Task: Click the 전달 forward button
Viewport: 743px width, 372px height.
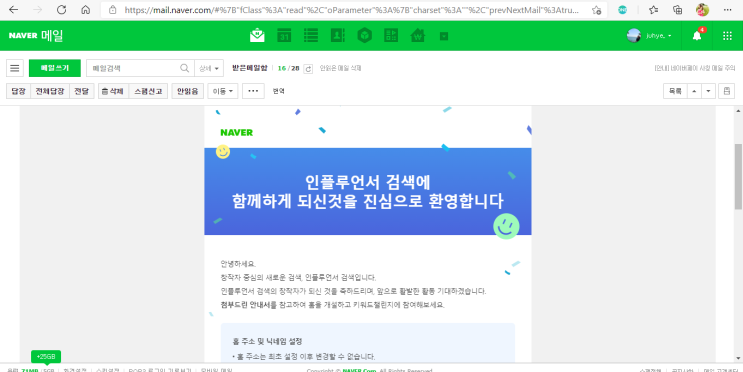Action: tap(82, 91)
